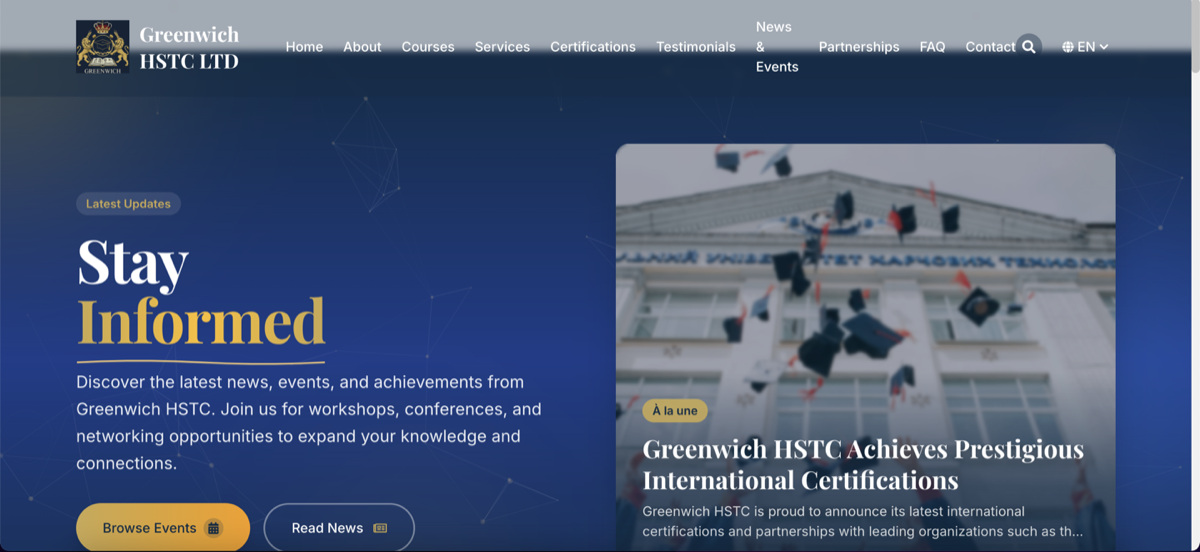Click the À la une featured tag
The width and height of the screenshot is (1200, 552).
coord(675,411)
